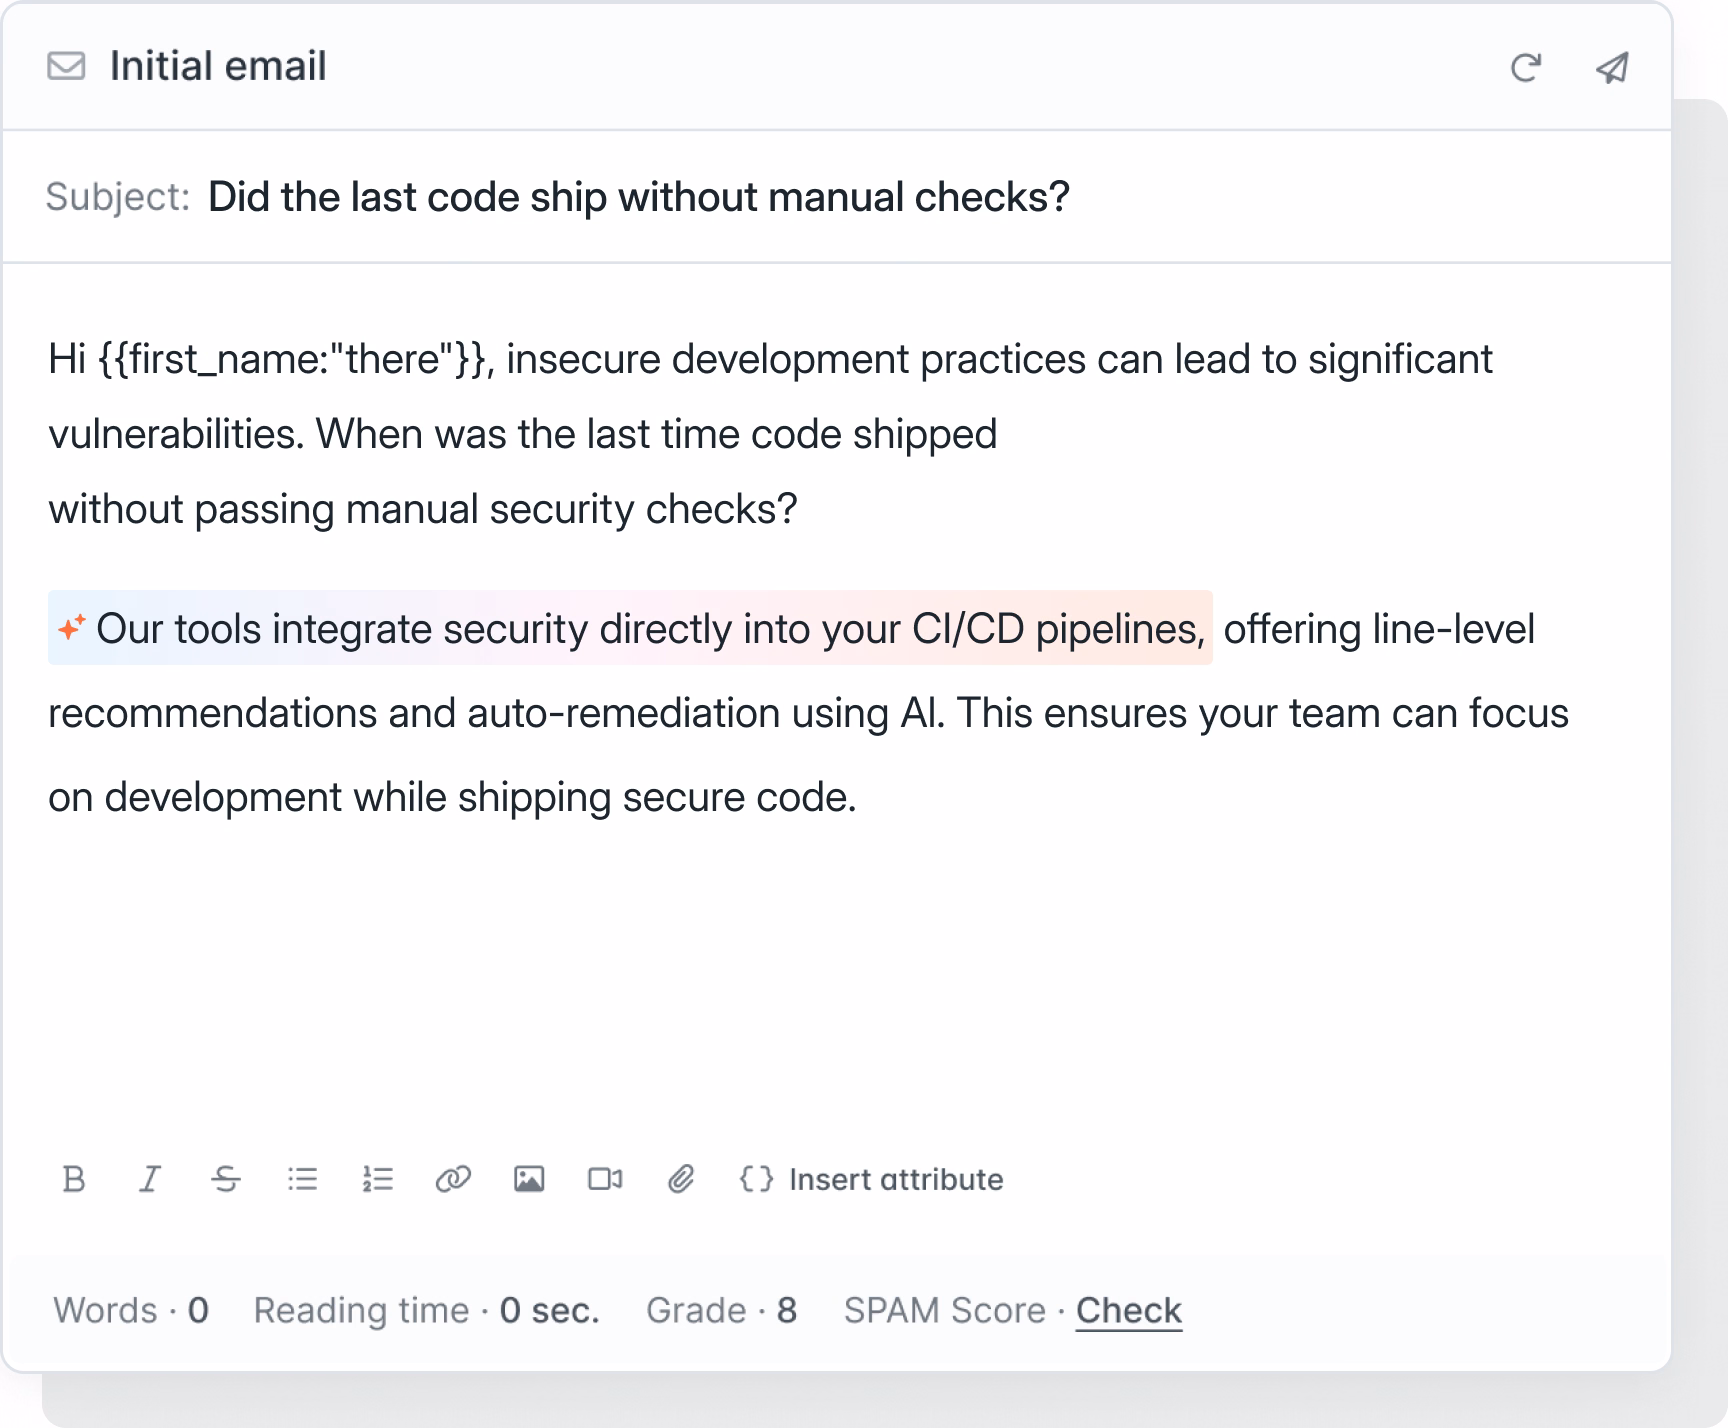Click the envelope icon beside Initial email

tap(66, 66)
